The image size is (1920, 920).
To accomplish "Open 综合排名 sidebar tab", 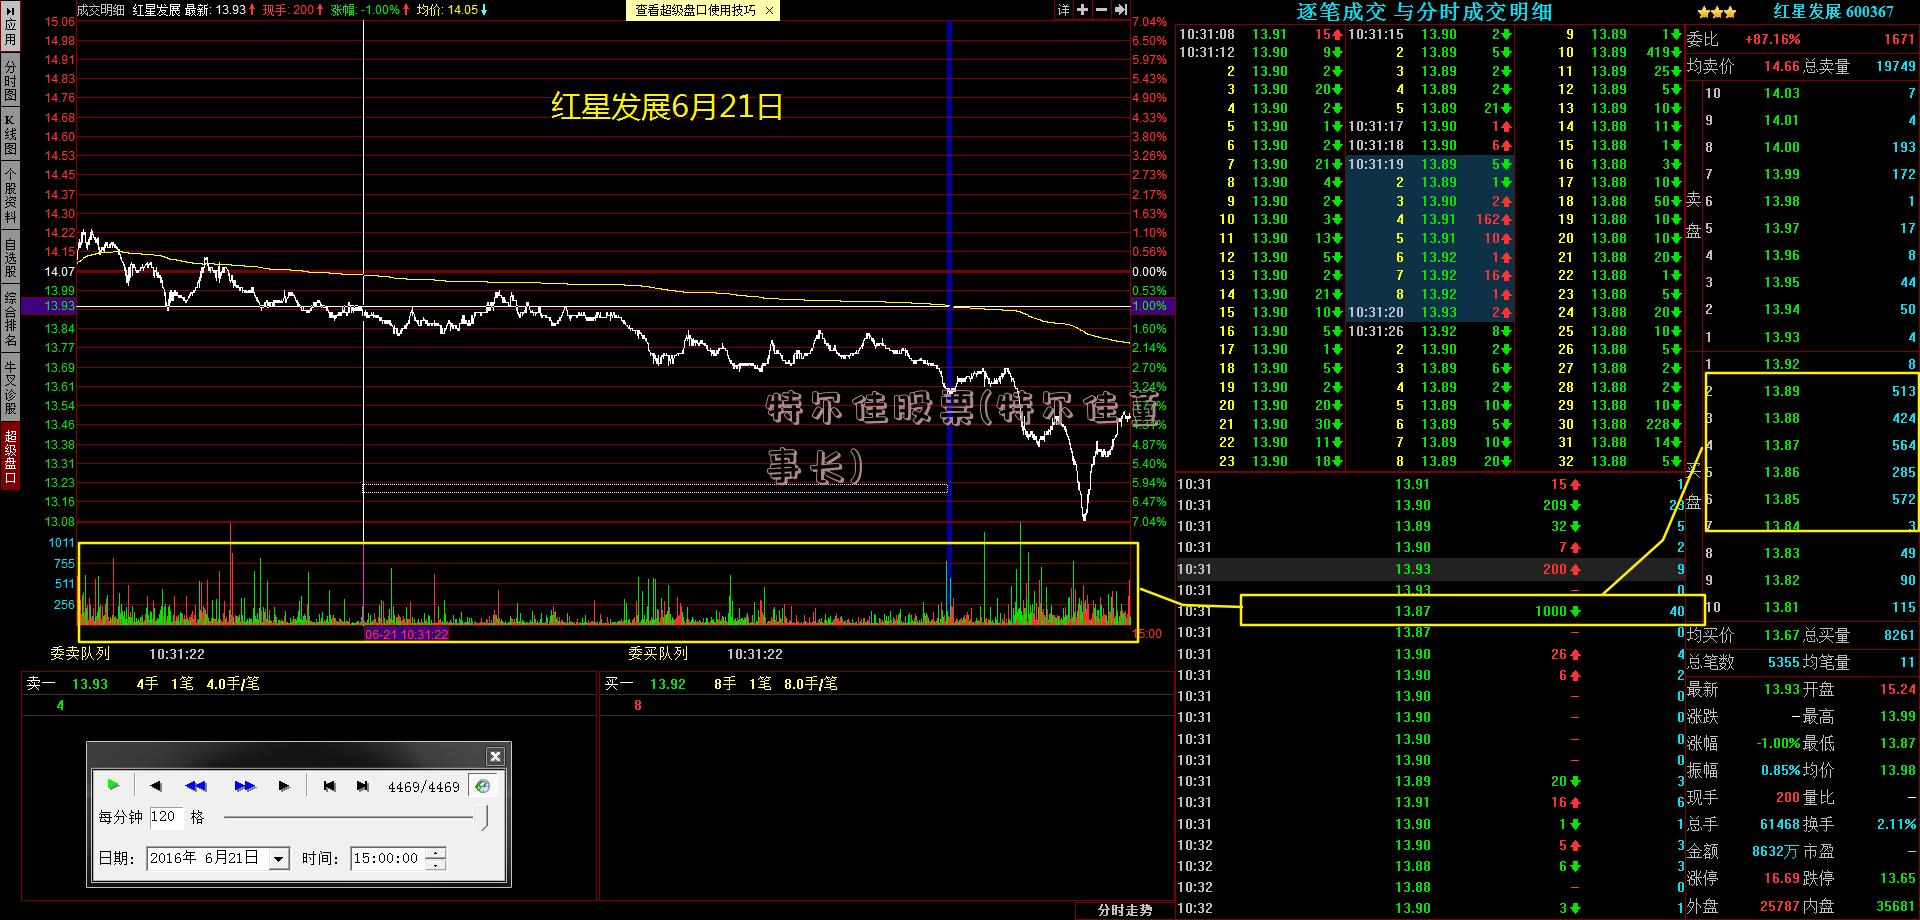I will (10, 320).
